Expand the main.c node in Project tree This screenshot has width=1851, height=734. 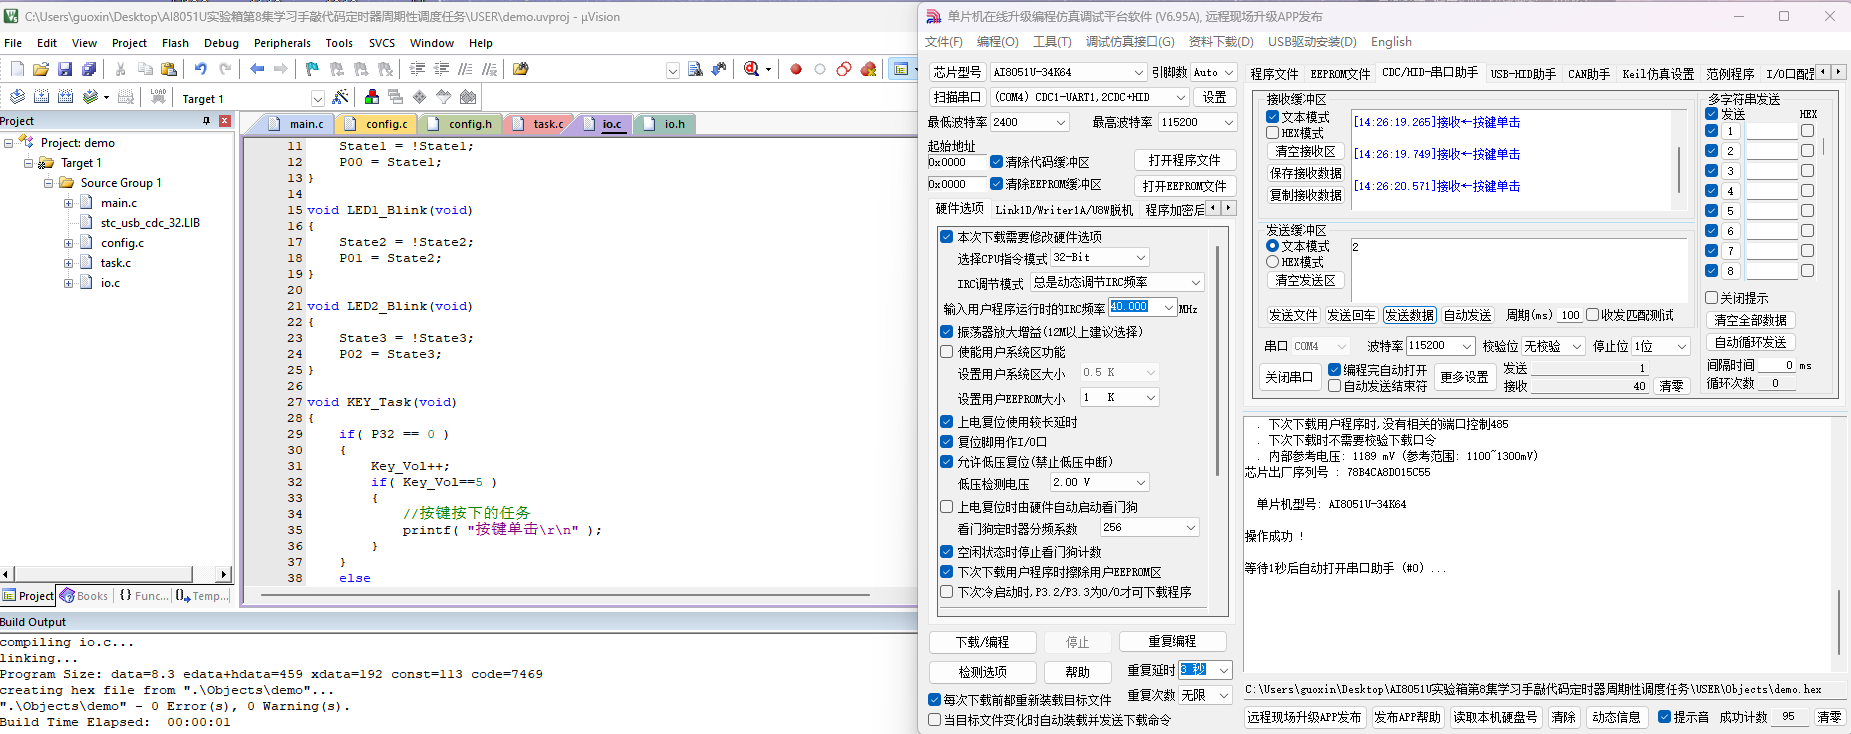point(69,203)
